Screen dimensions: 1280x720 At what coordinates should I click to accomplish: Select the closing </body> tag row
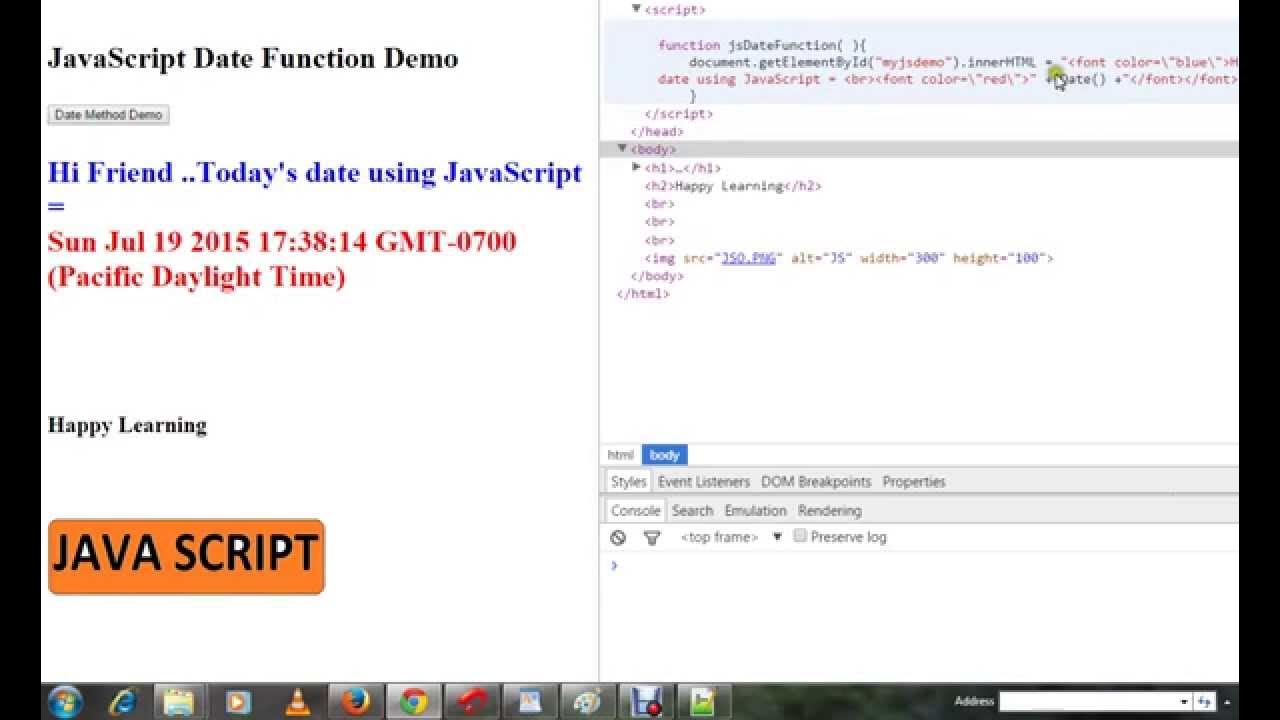click(x=657, y=276)
